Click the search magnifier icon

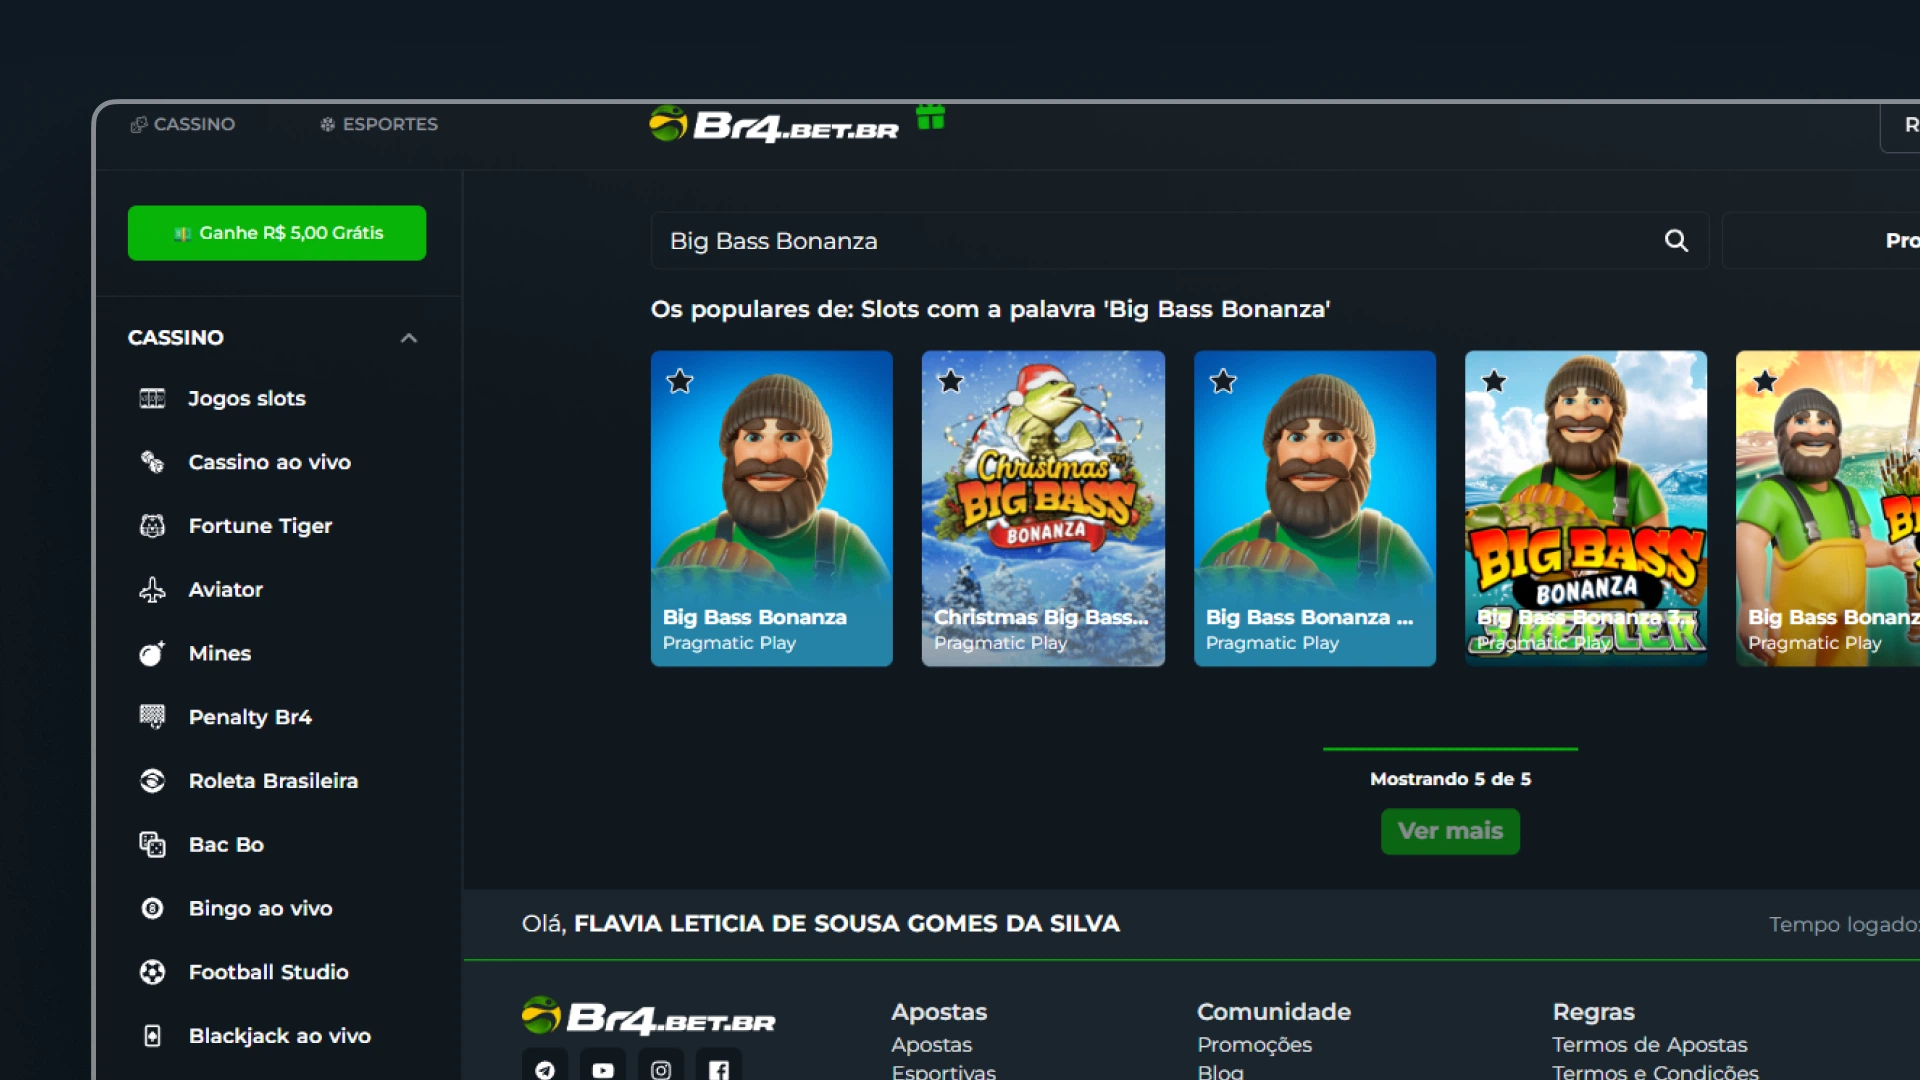point(1676,241)
